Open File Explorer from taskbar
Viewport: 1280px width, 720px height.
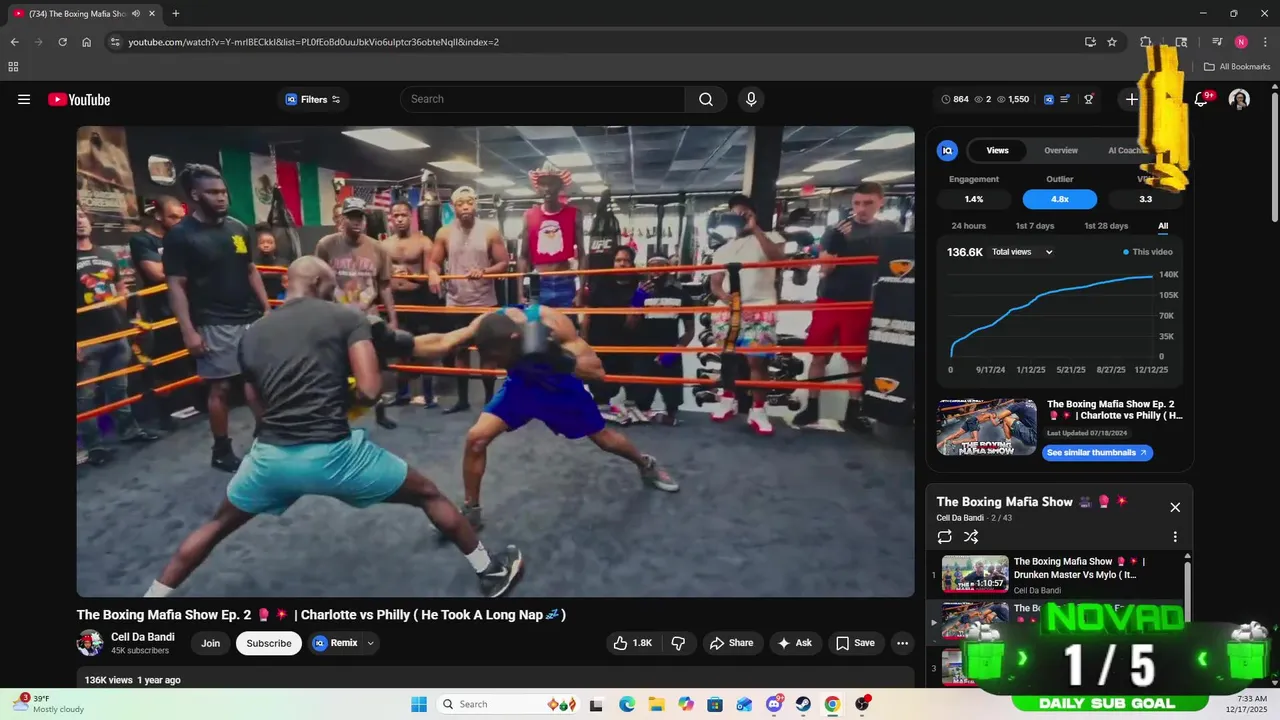coord(656,704)
